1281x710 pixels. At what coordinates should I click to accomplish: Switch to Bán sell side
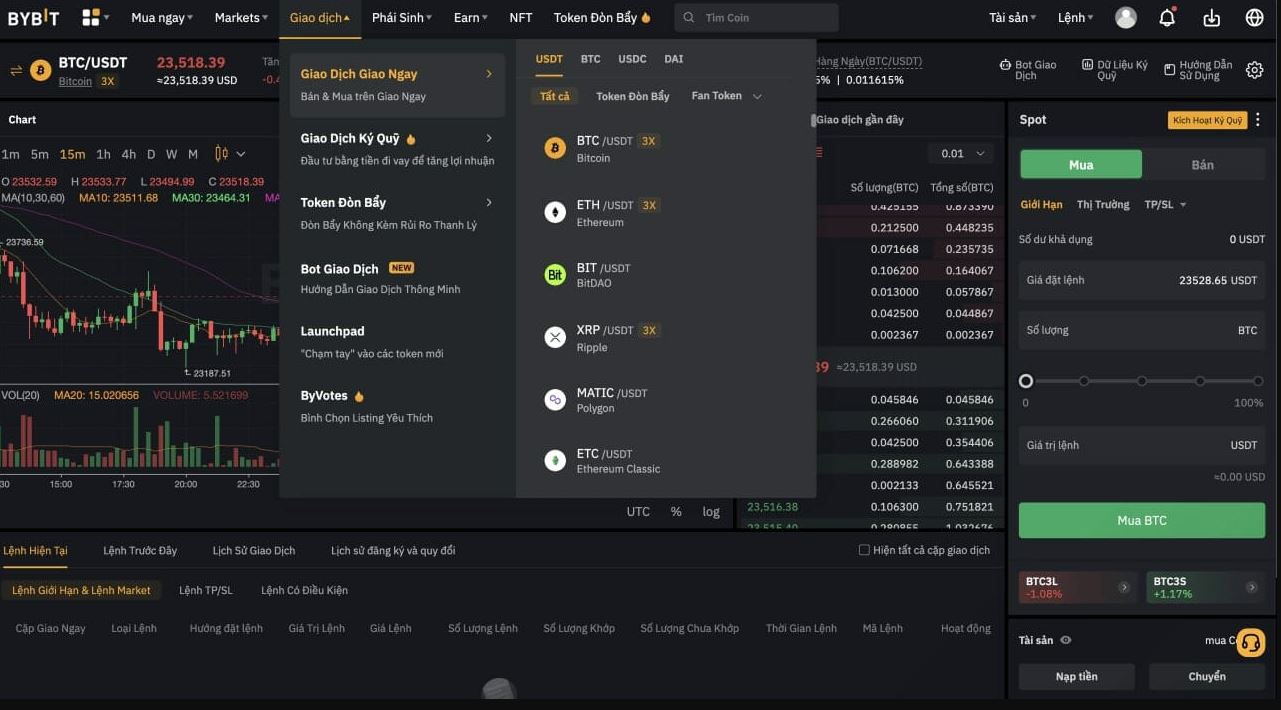pos(1203,164)
